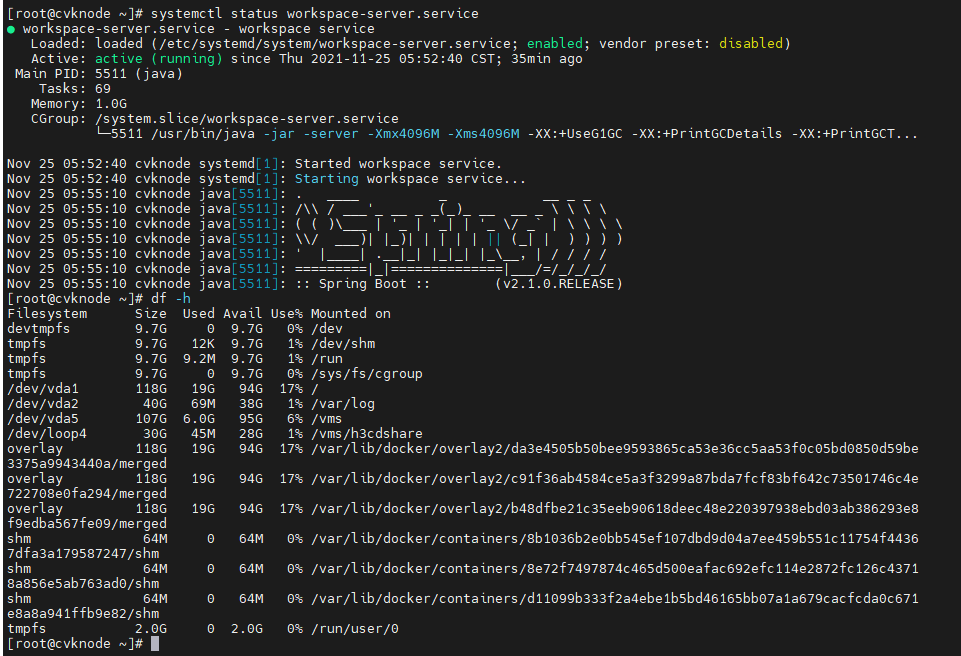Click the "-Xmx4096M" Java option
The image size is (961, 656).
click(399, 134)
